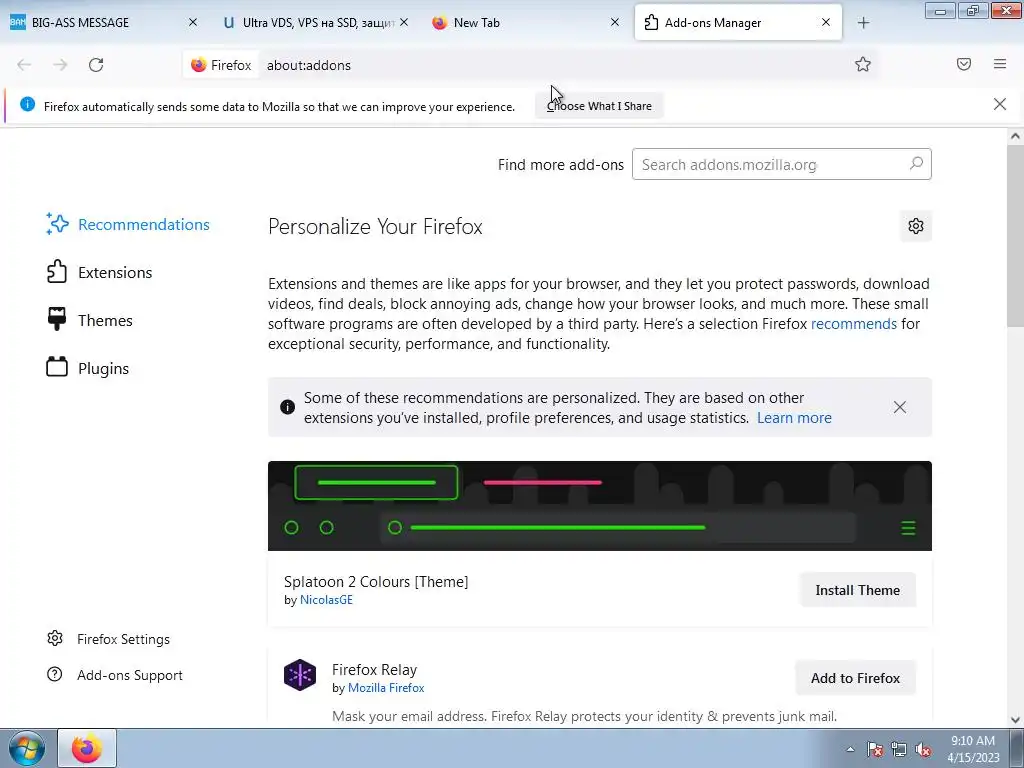Viewport: 1024px width, 768px height.
Task: Open the Themes category
Action: (x=89, y=320)
